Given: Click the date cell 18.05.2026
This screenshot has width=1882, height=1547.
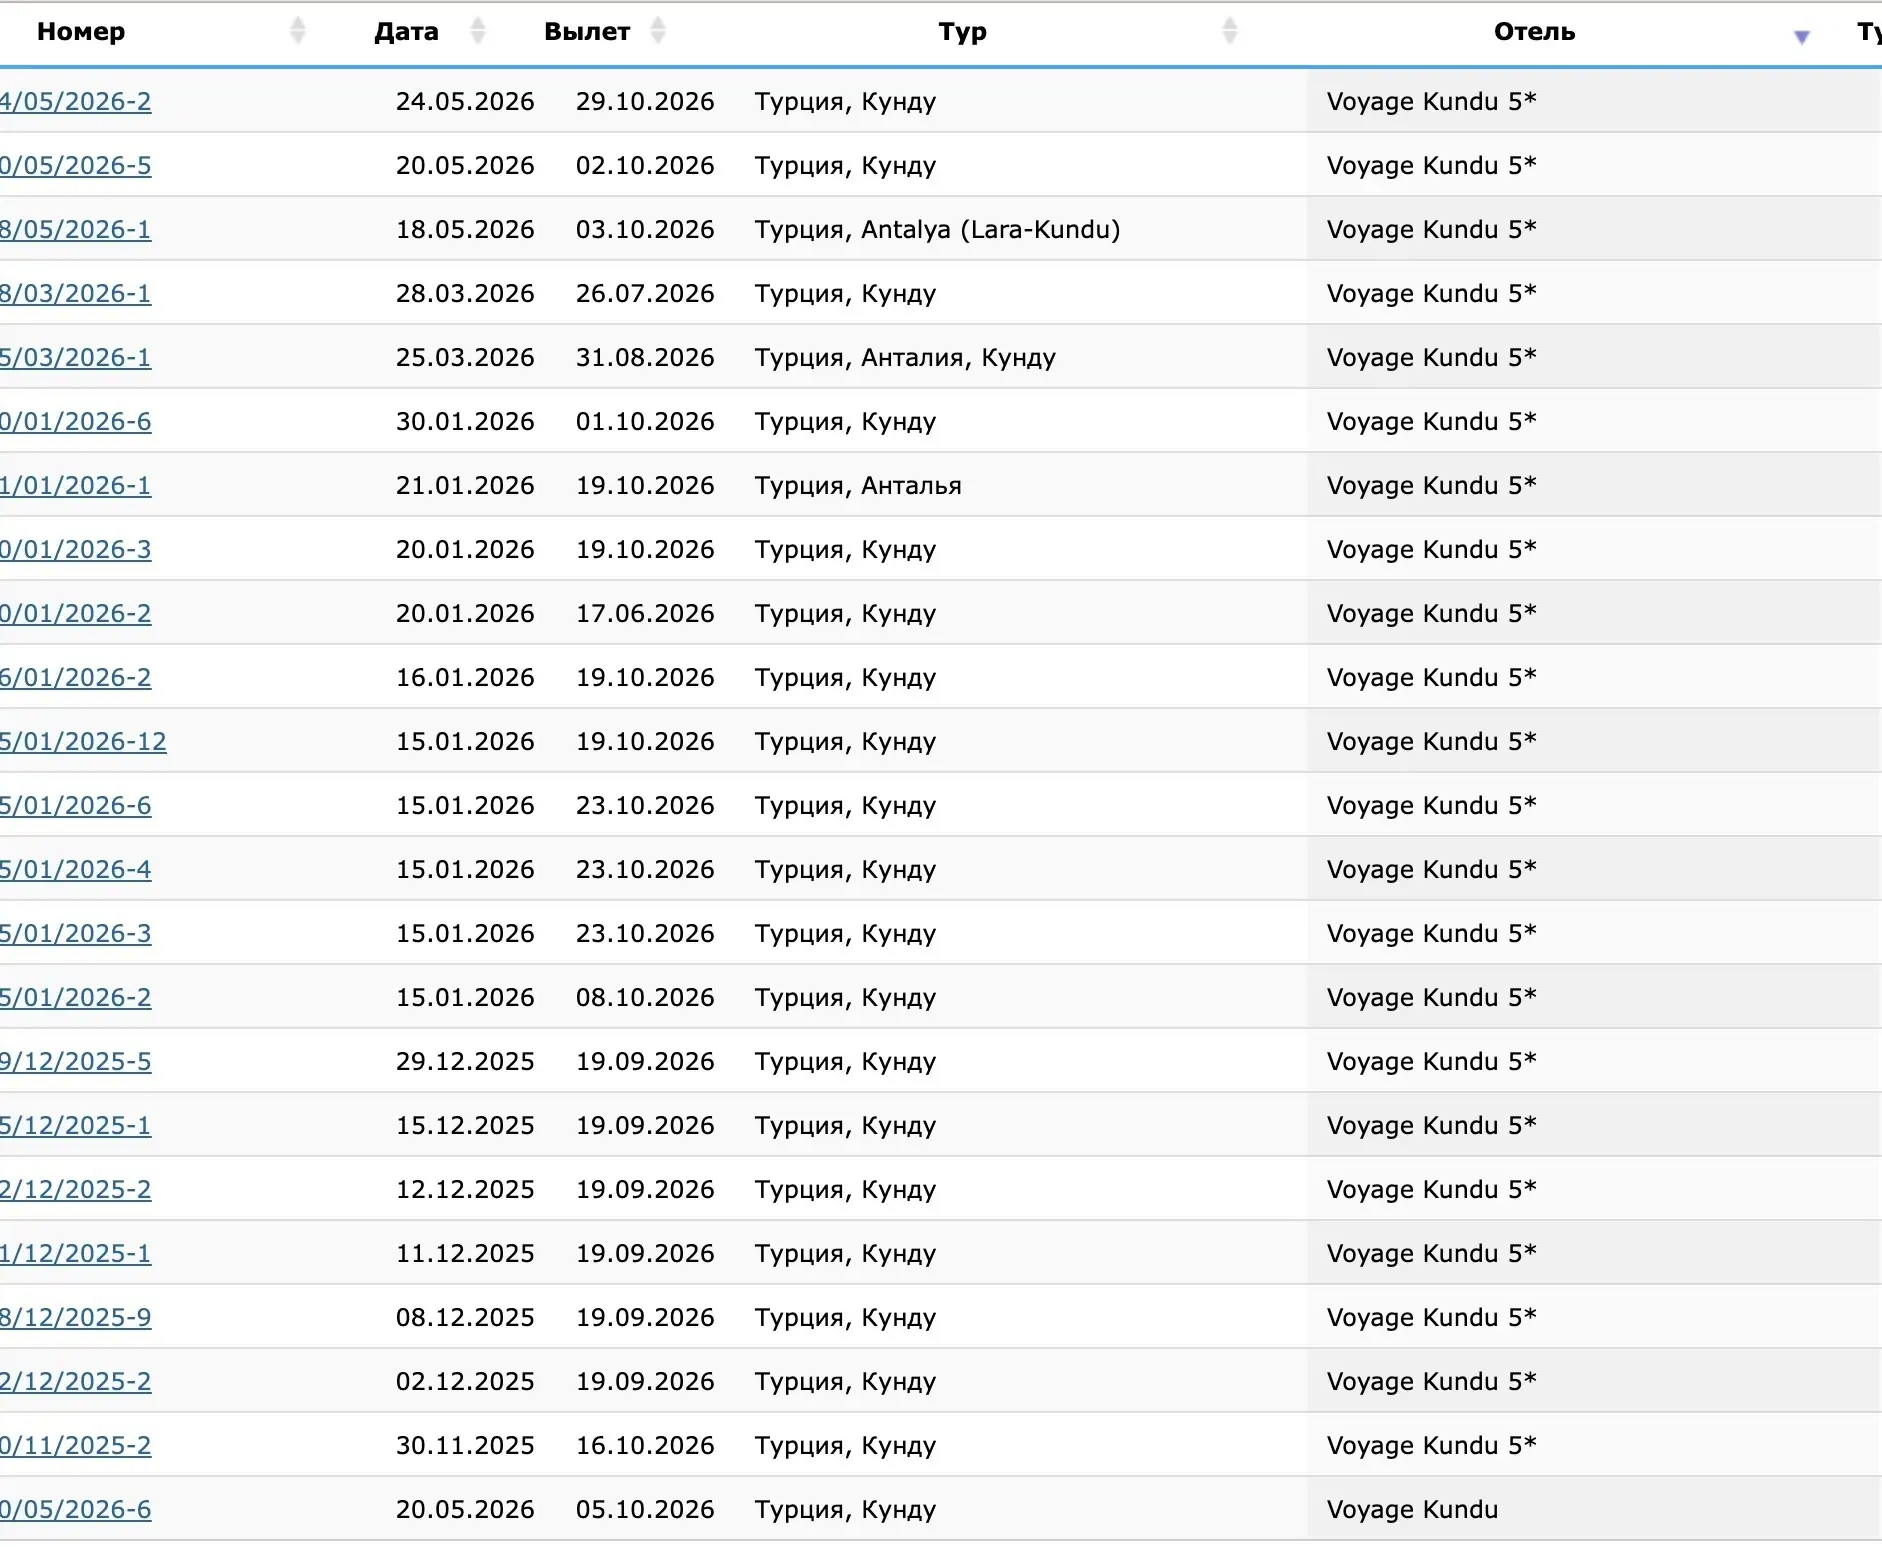Looking at the screenshot, I should (465, 229).
